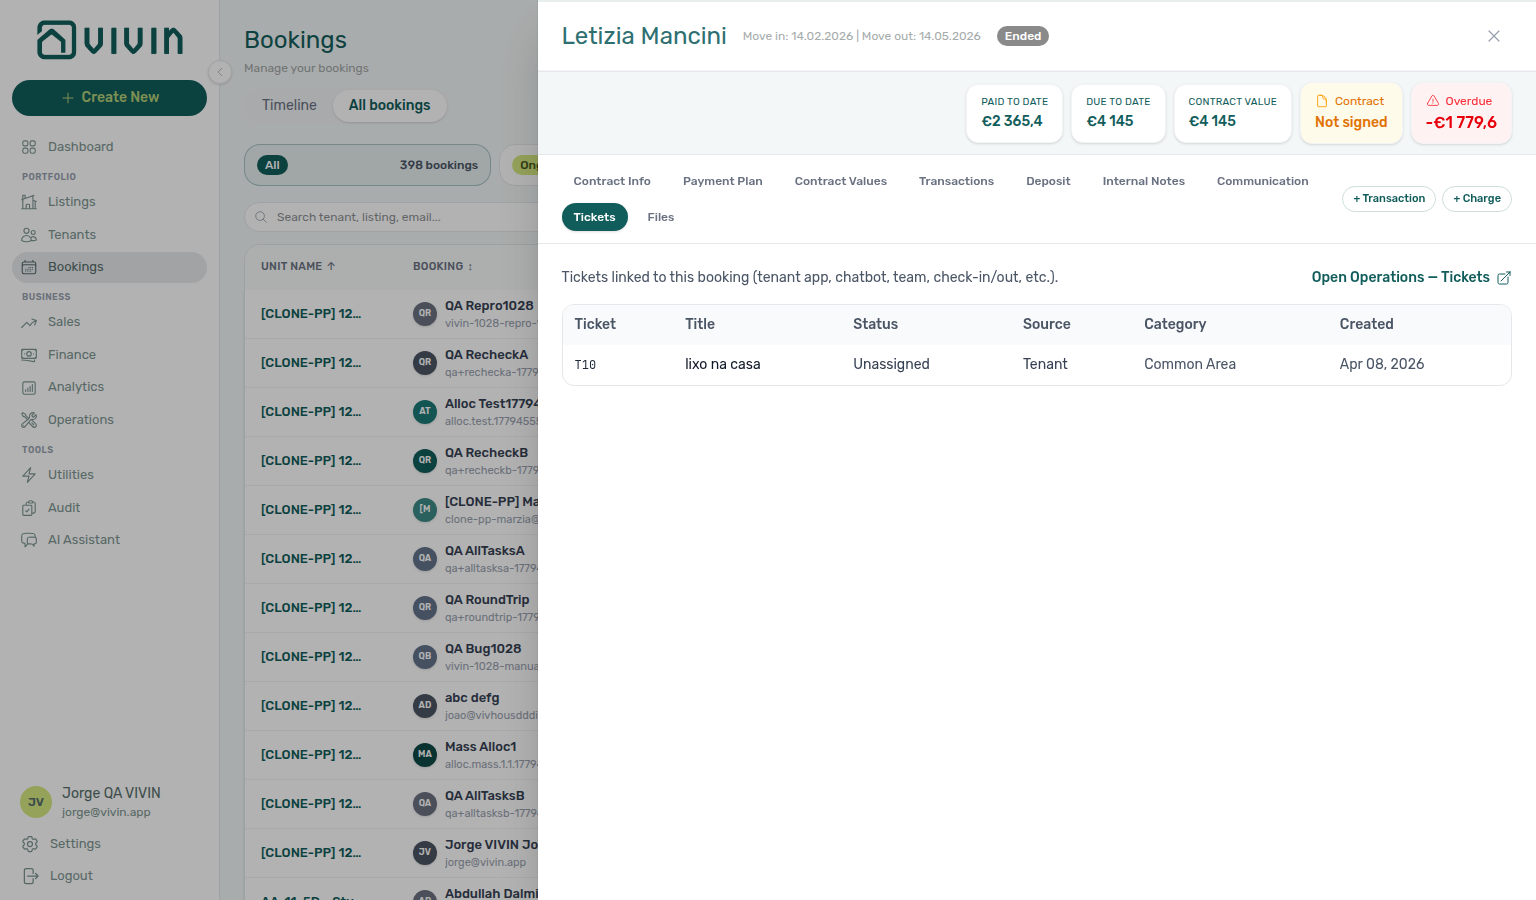Image resolution: width=1536 pixels, height=900 pixels.
Task: Open Operations — Tickets link
Action: pyautogui.click(x=1411, y=277)
